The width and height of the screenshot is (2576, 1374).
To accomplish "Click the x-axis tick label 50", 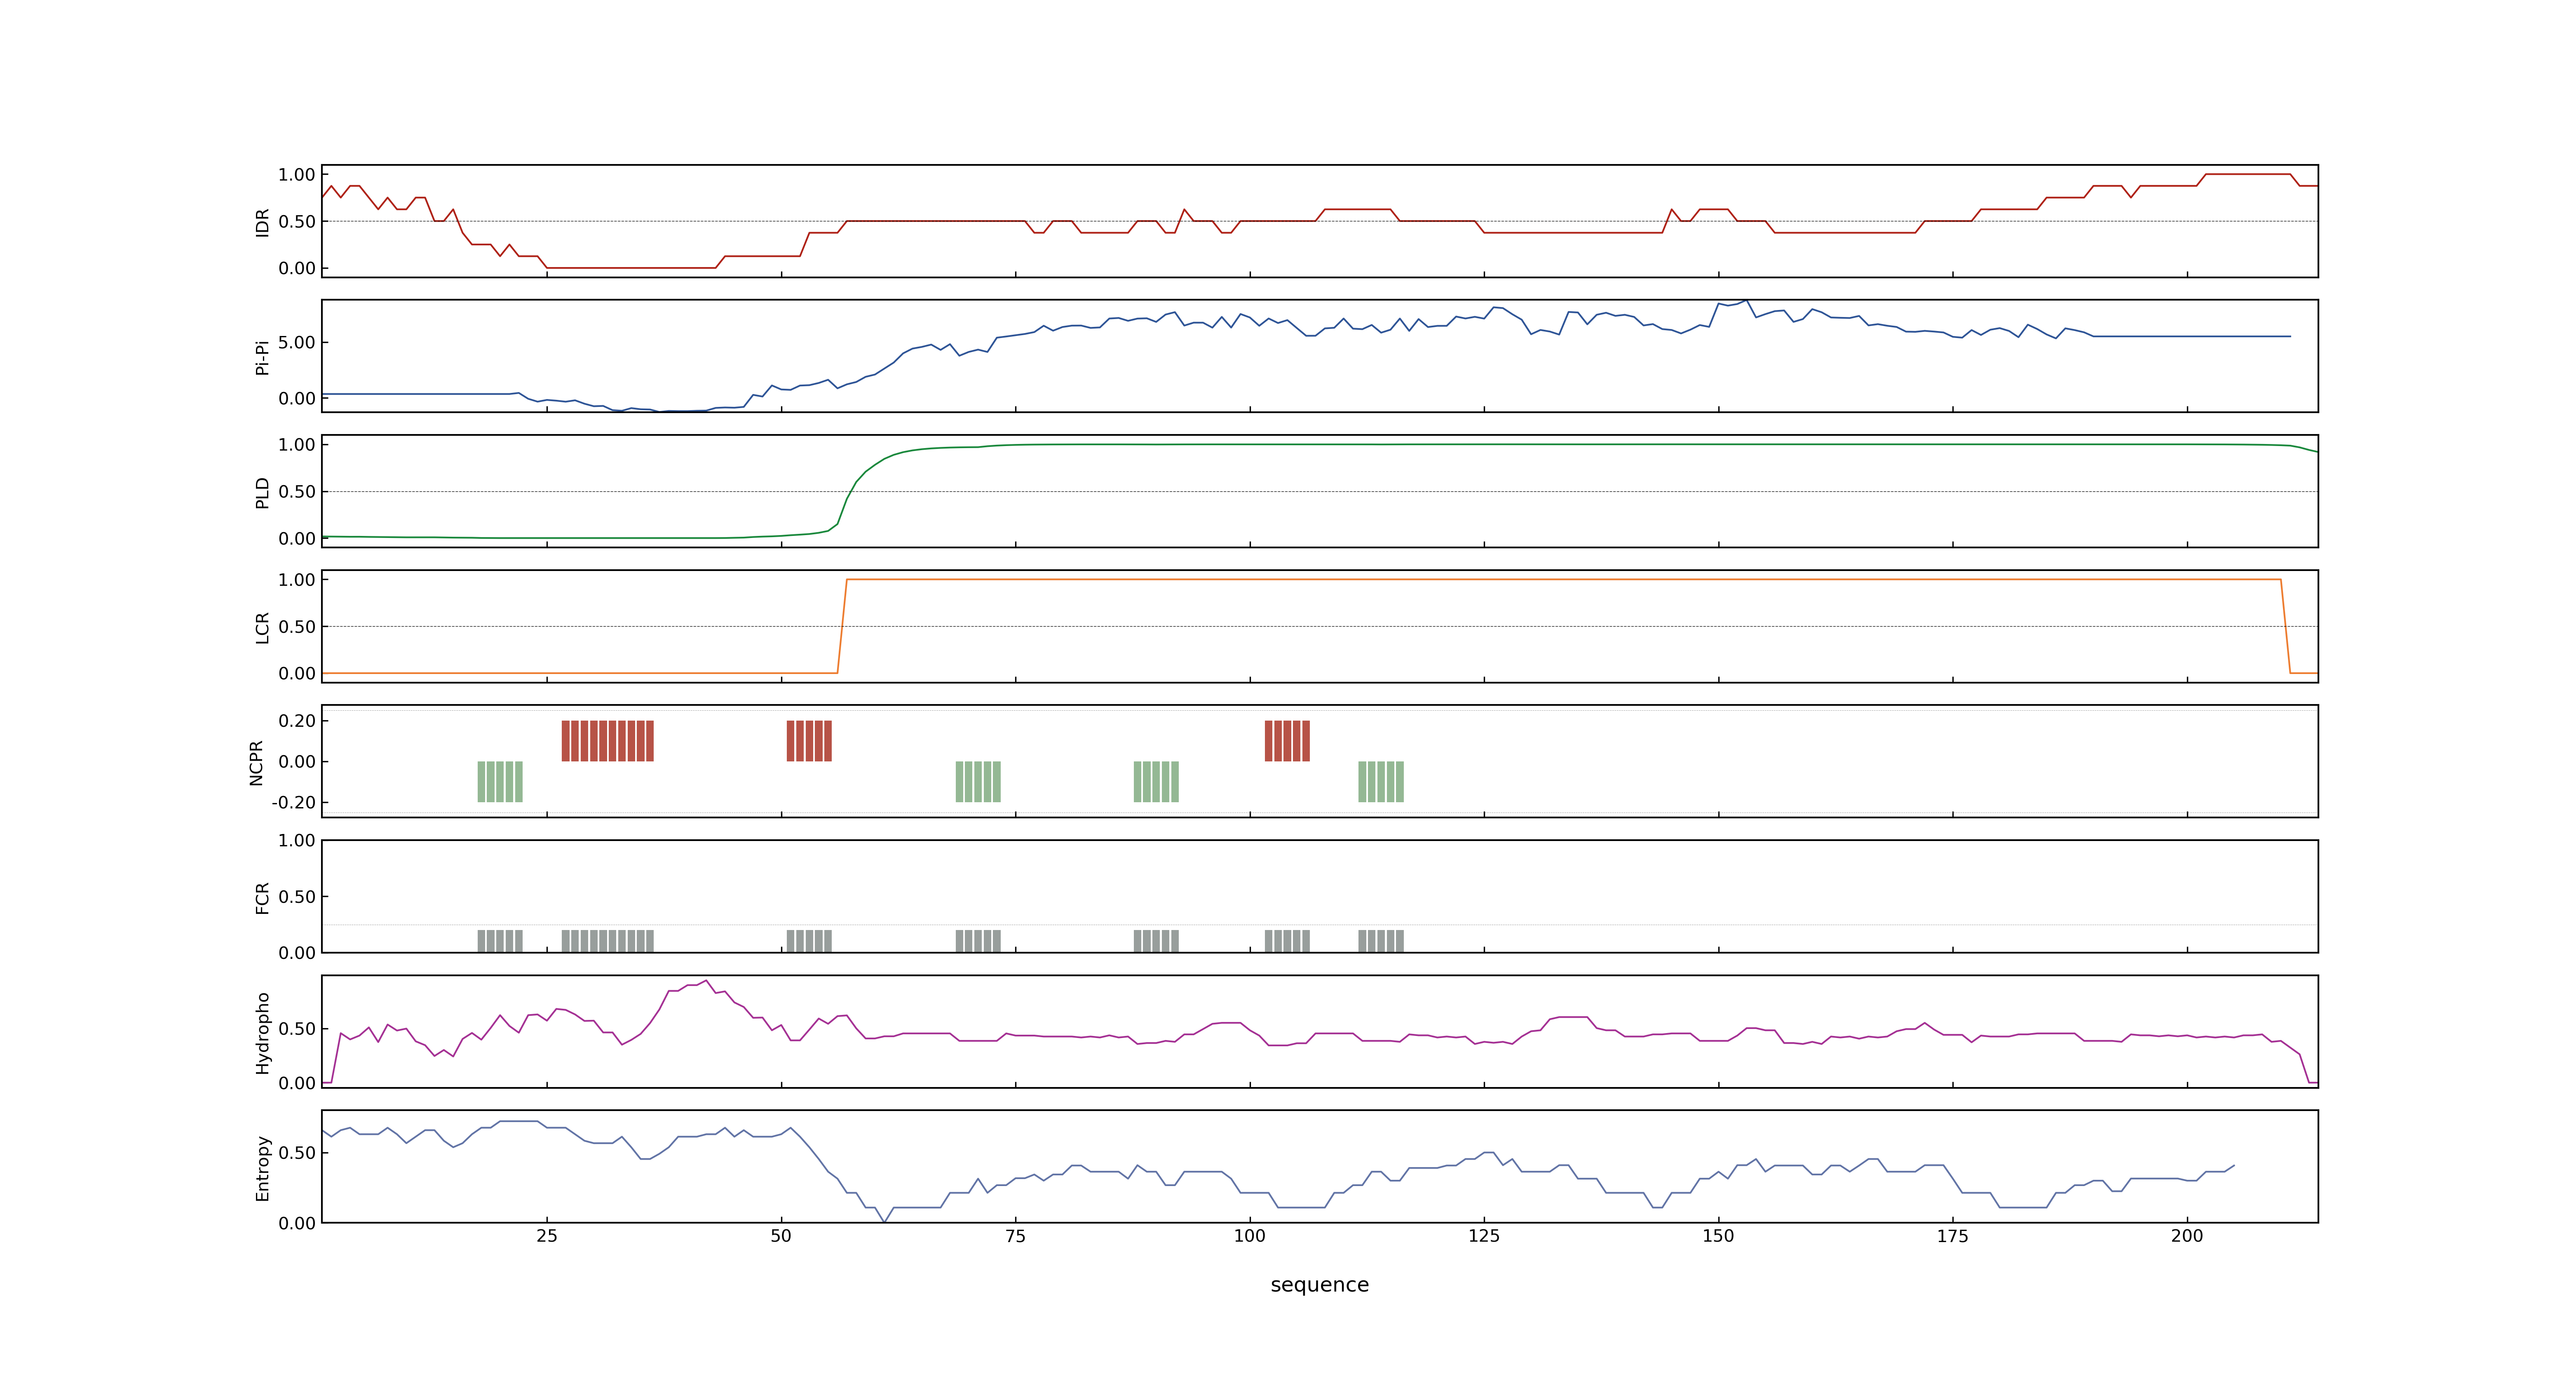I will 781,1236.
